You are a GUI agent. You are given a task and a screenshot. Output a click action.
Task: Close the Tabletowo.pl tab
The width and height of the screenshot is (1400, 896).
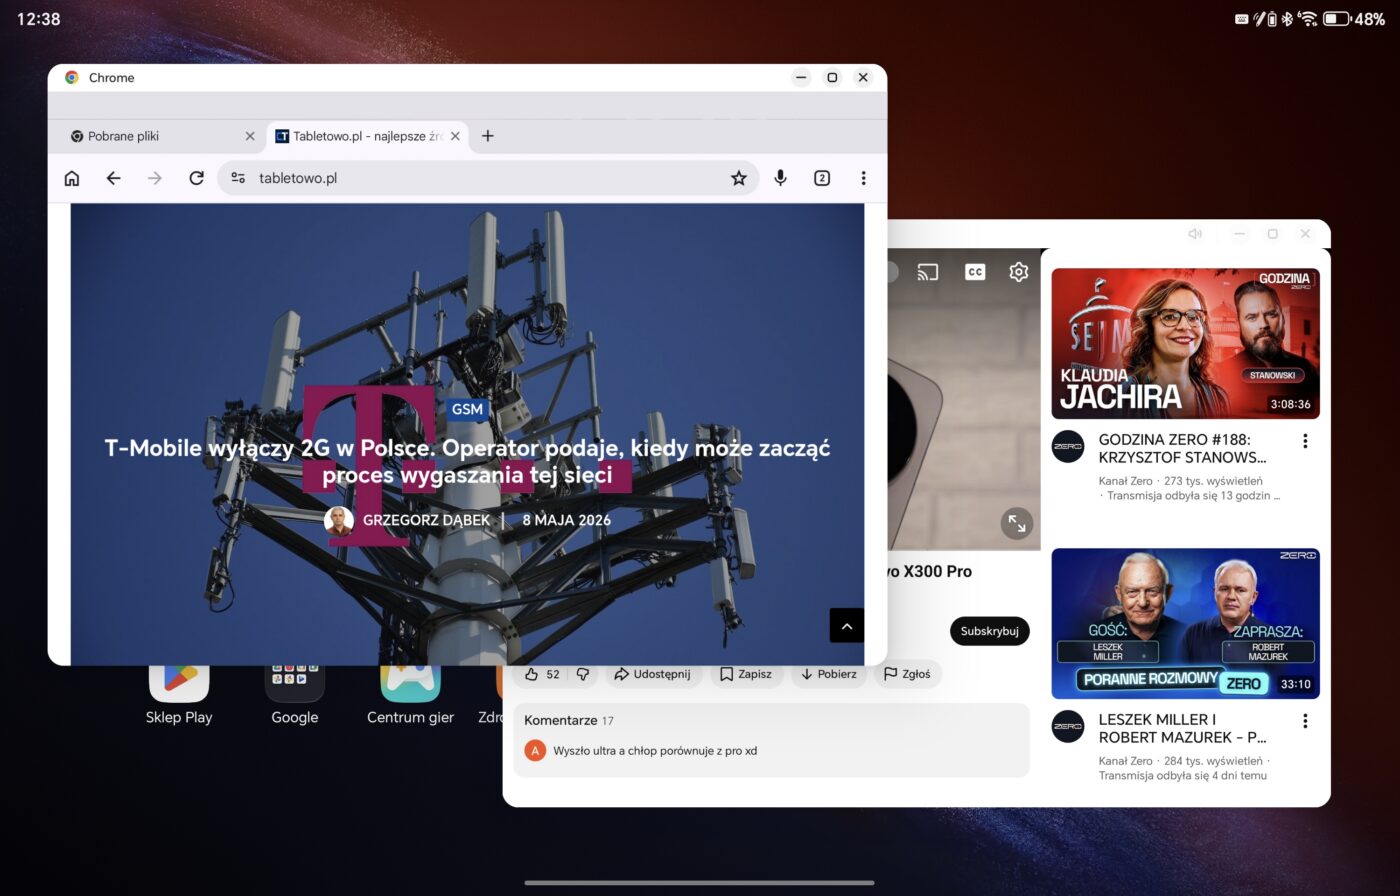click(455, 136)
